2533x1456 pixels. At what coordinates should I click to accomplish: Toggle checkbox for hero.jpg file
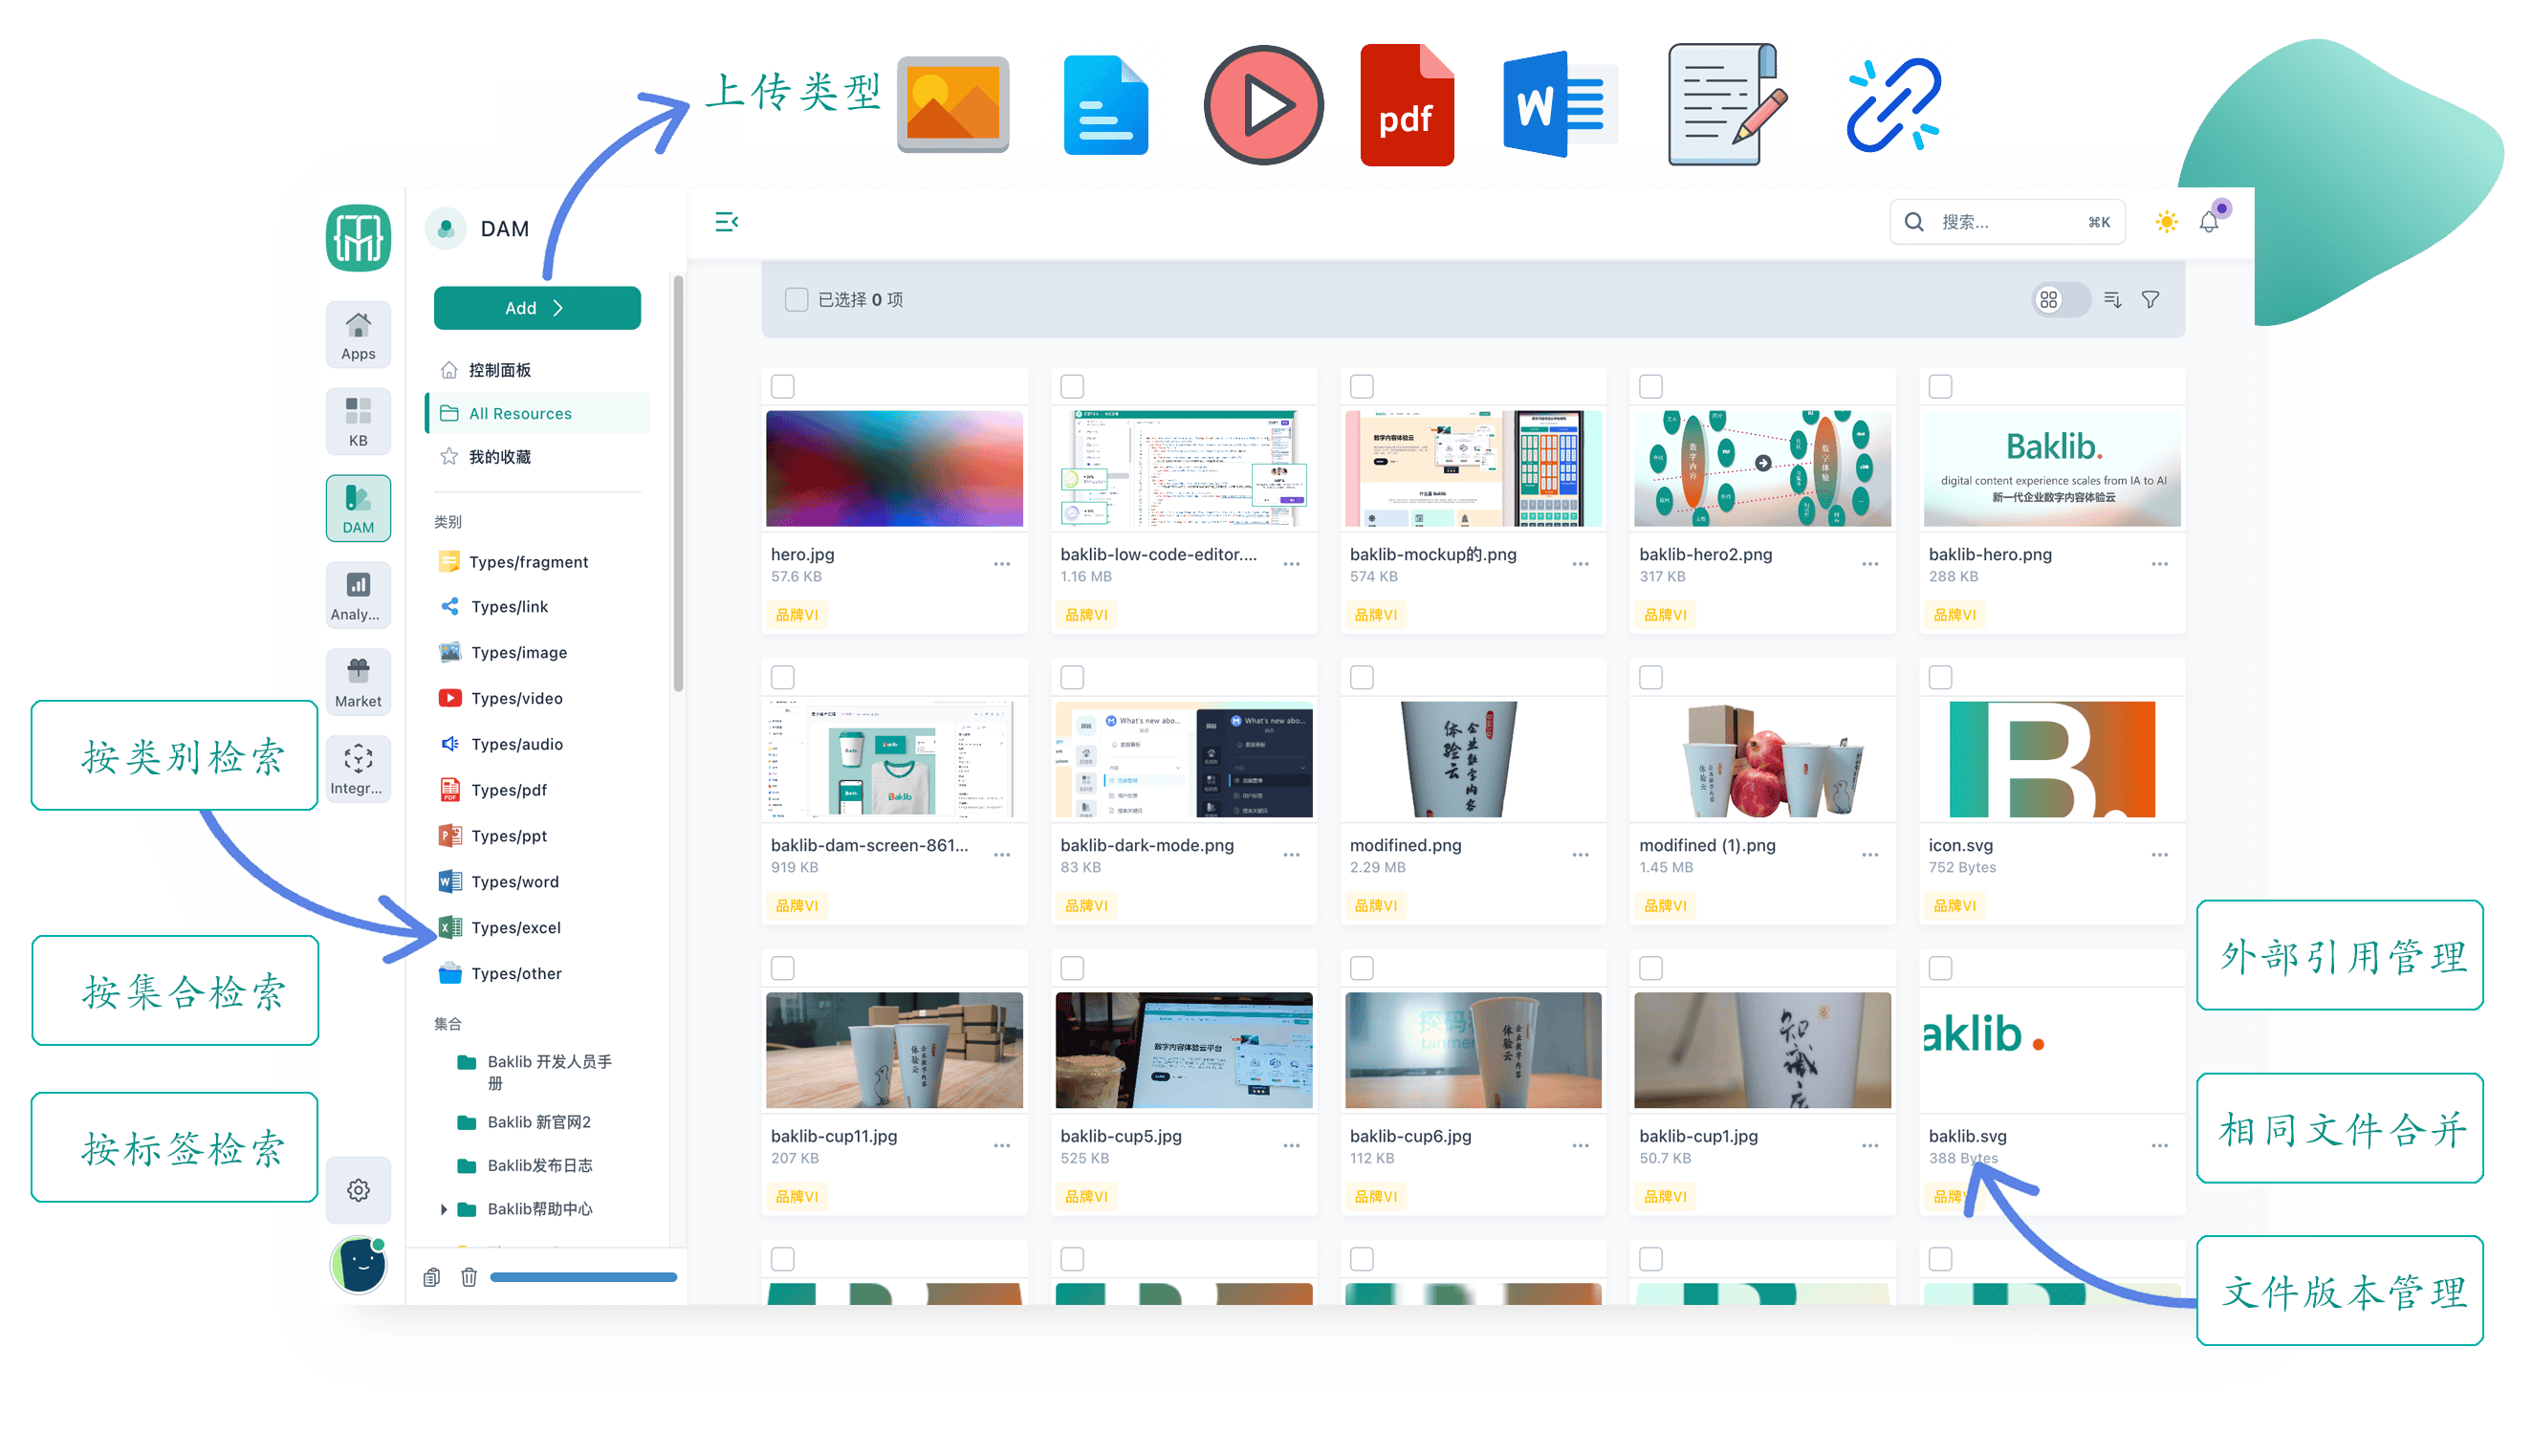(x=786, y=386)
